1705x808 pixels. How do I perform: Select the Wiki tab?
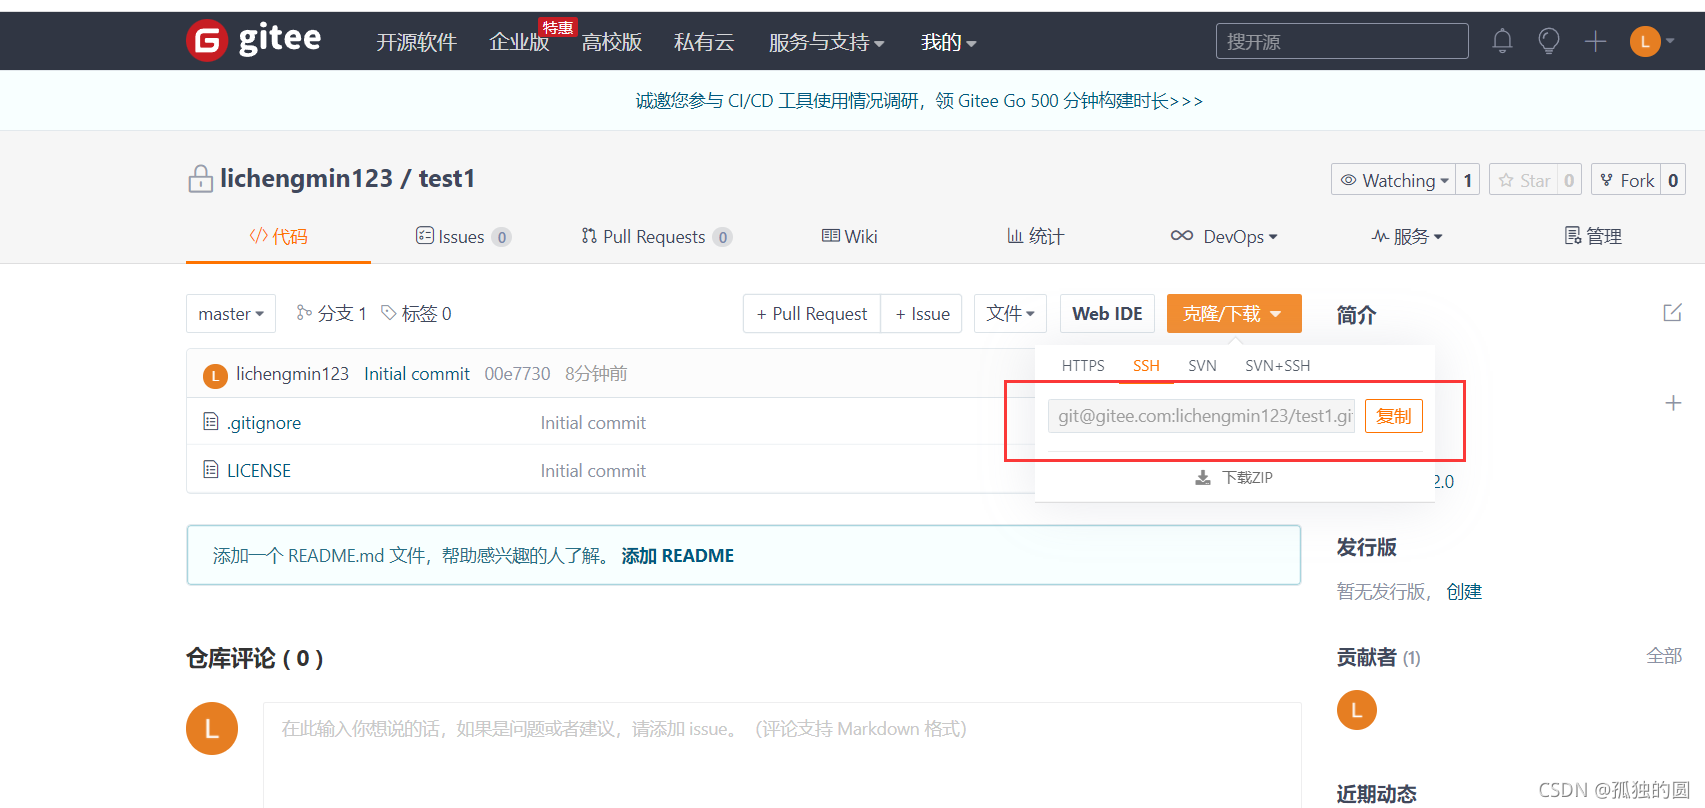pos(850,237)
